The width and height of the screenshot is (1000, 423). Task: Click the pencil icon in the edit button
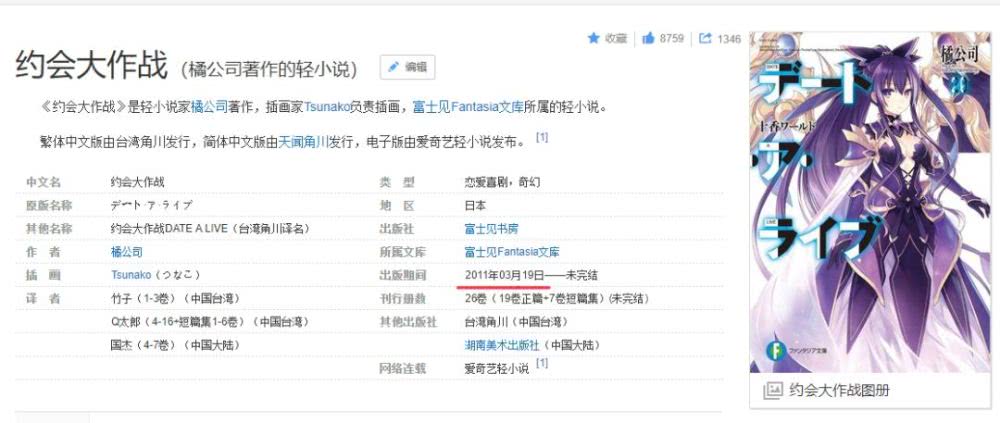pos(393,67)
